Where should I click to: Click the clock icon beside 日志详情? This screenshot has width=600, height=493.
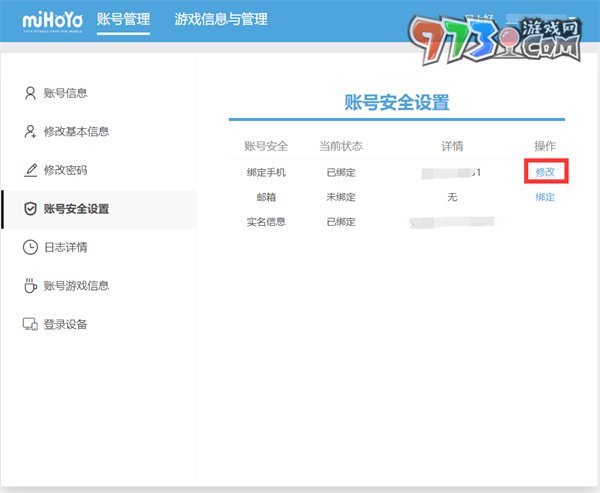30,247
